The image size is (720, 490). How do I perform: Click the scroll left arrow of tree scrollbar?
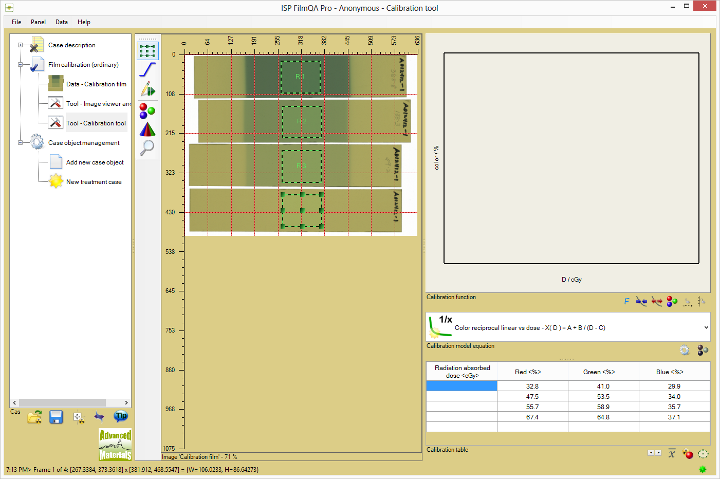click(15, 403)
